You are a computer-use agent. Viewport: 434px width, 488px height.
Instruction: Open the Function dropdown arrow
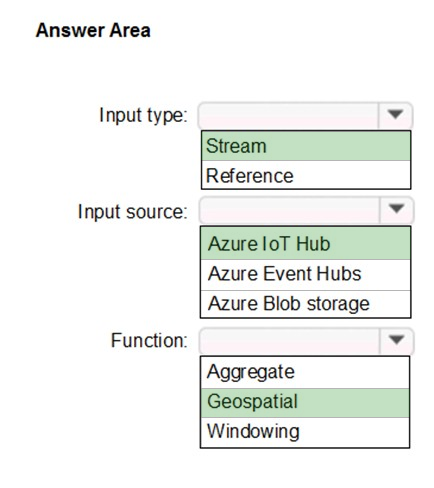(x=396, y=340)
